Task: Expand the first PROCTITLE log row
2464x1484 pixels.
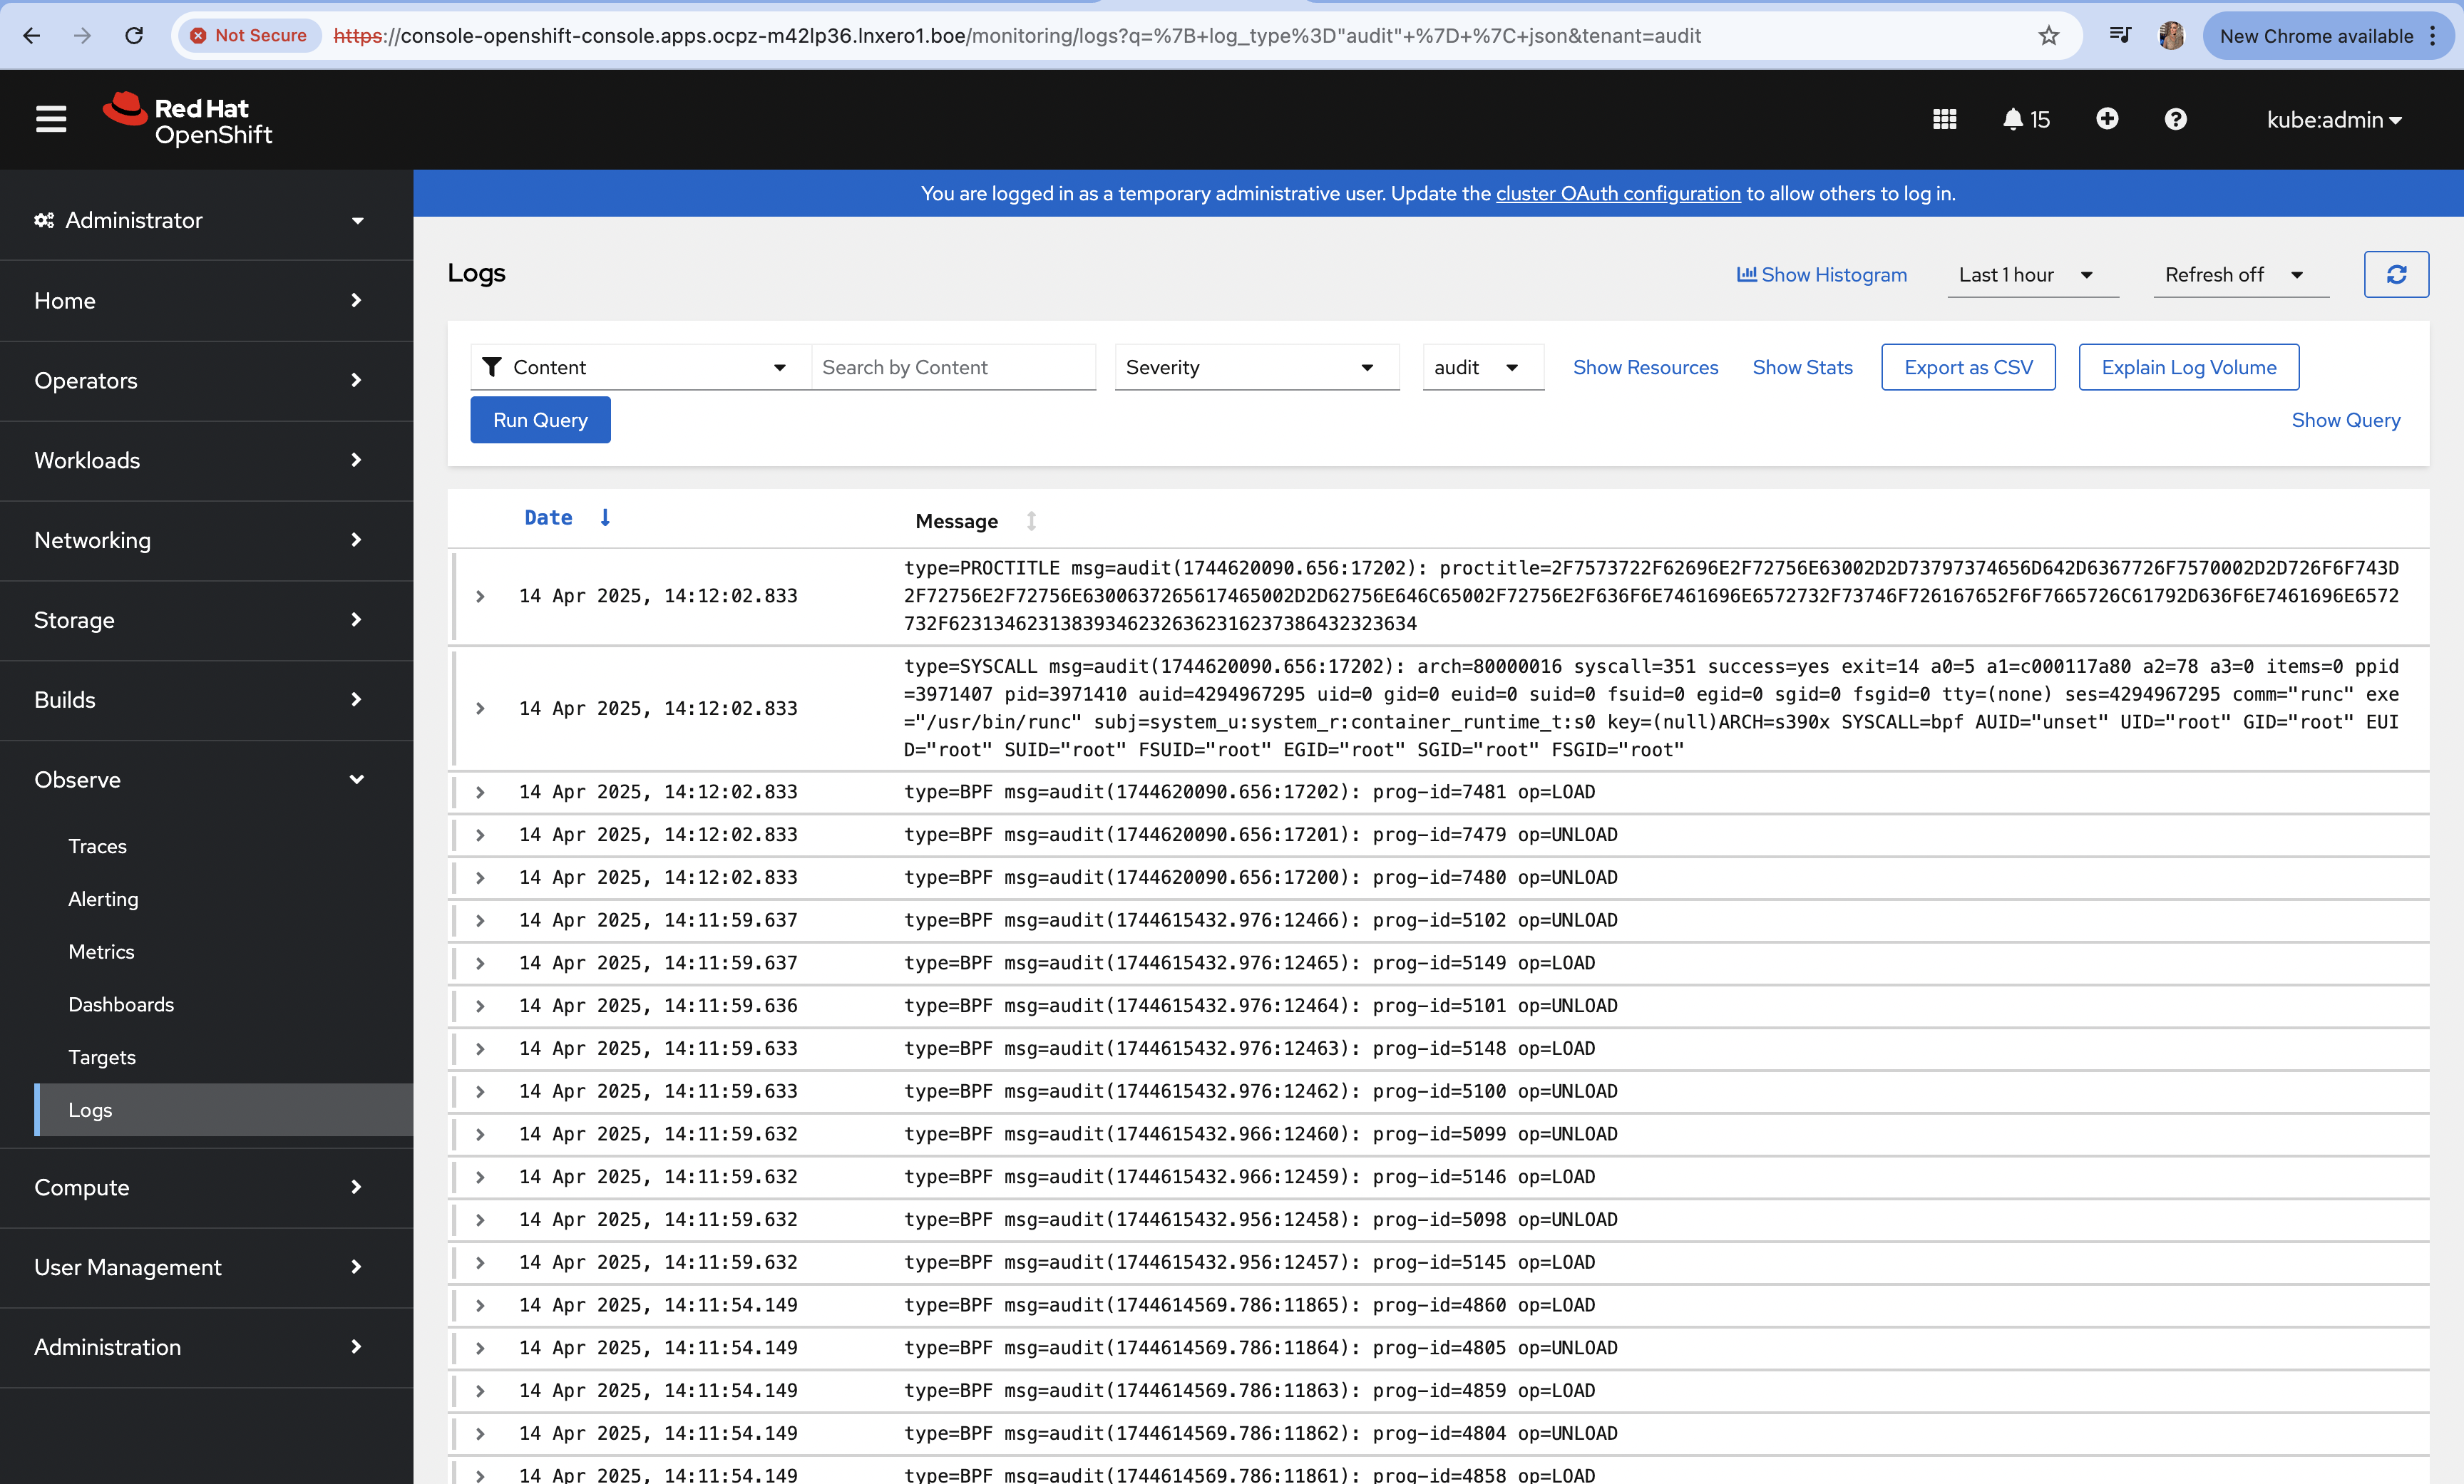Action: click(x=481, y=596)
